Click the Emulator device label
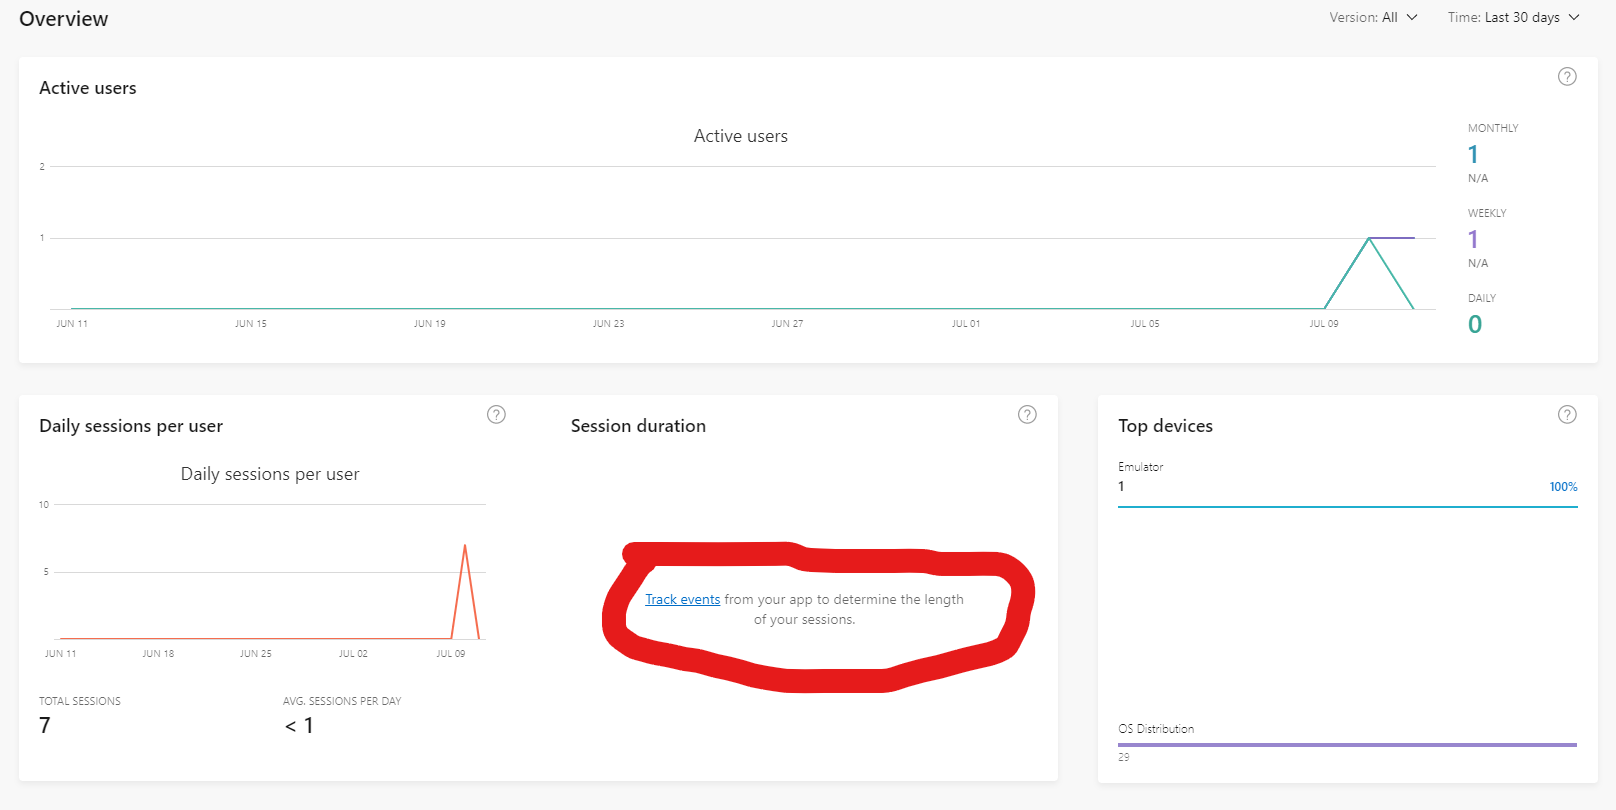Screen dimensions: 1616x810 pos(1141,467)
